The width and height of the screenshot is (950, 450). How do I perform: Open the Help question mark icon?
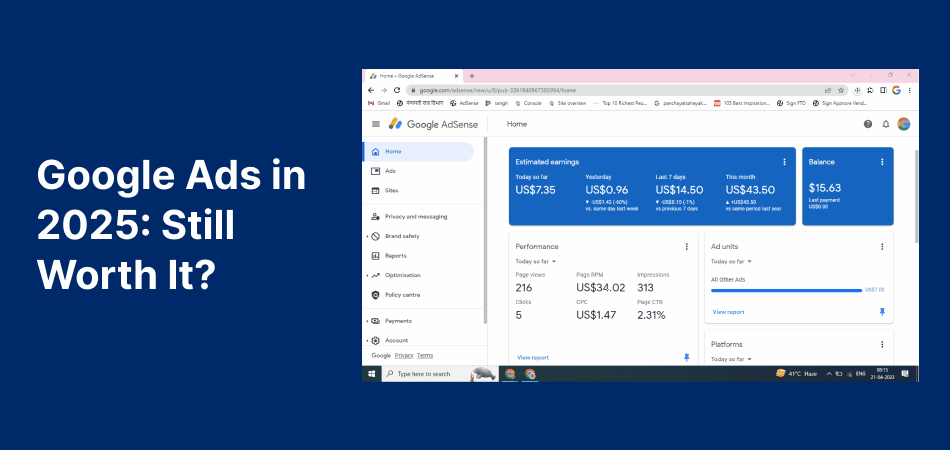tap(868, 124)
